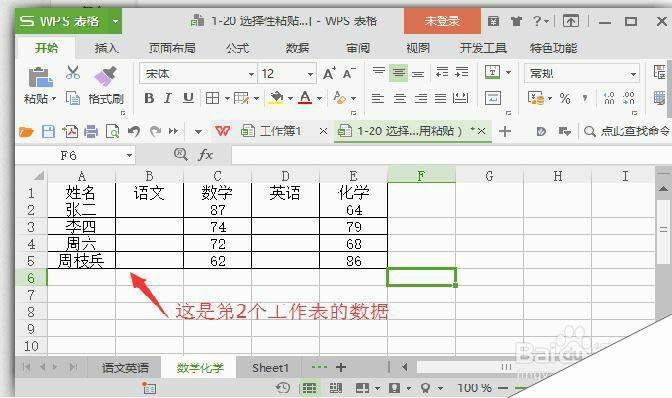The image size is (672, 398).
Task: Toggle vertical middle alignment
Action: [x=398, y=73]
